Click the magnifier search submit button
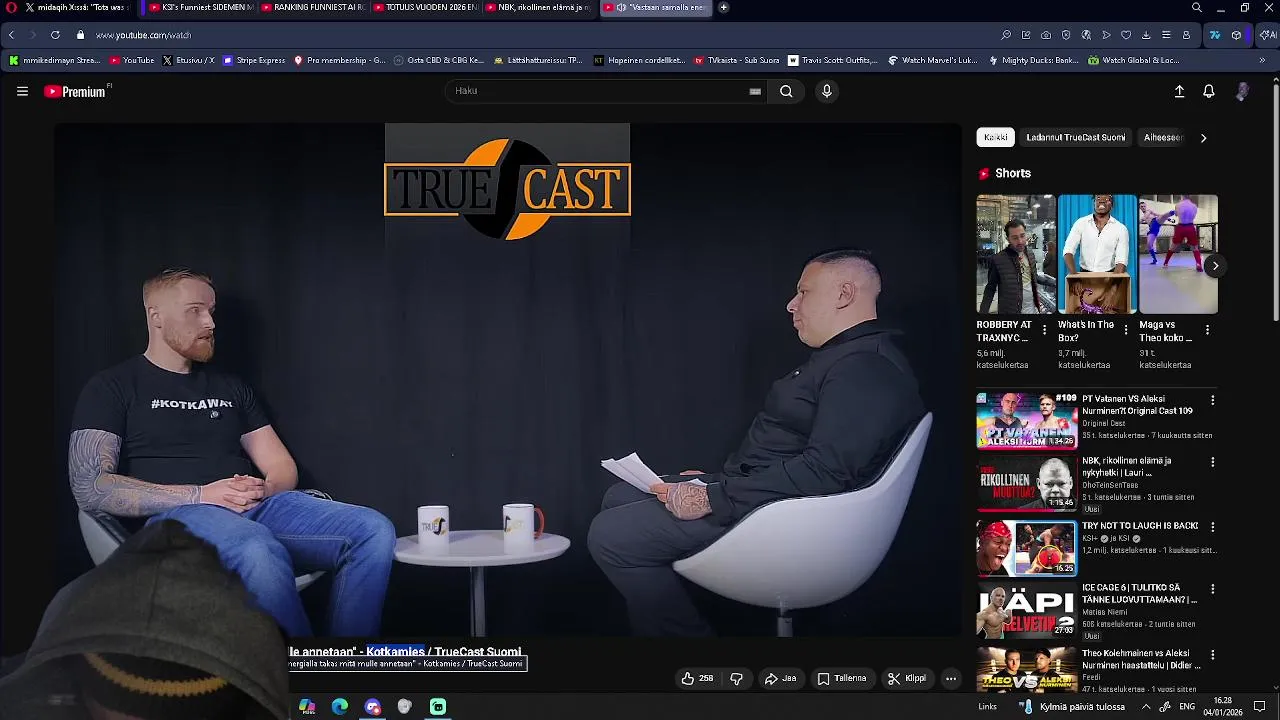Viewport: 1280px width, 720px height. pos(786,91)
